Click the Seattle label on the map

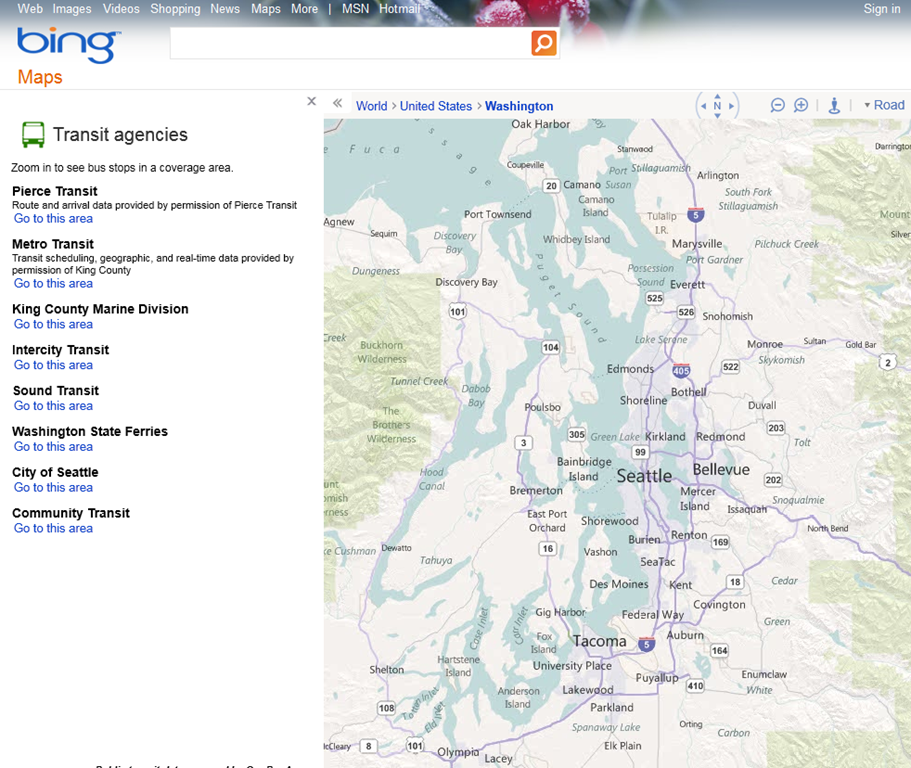(644, 476)
